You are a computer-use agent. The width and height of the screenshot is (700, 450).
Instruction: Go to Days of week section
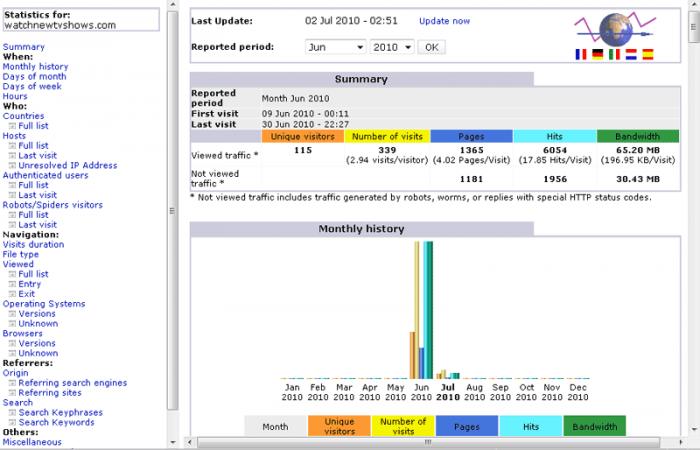coord(31,87)
